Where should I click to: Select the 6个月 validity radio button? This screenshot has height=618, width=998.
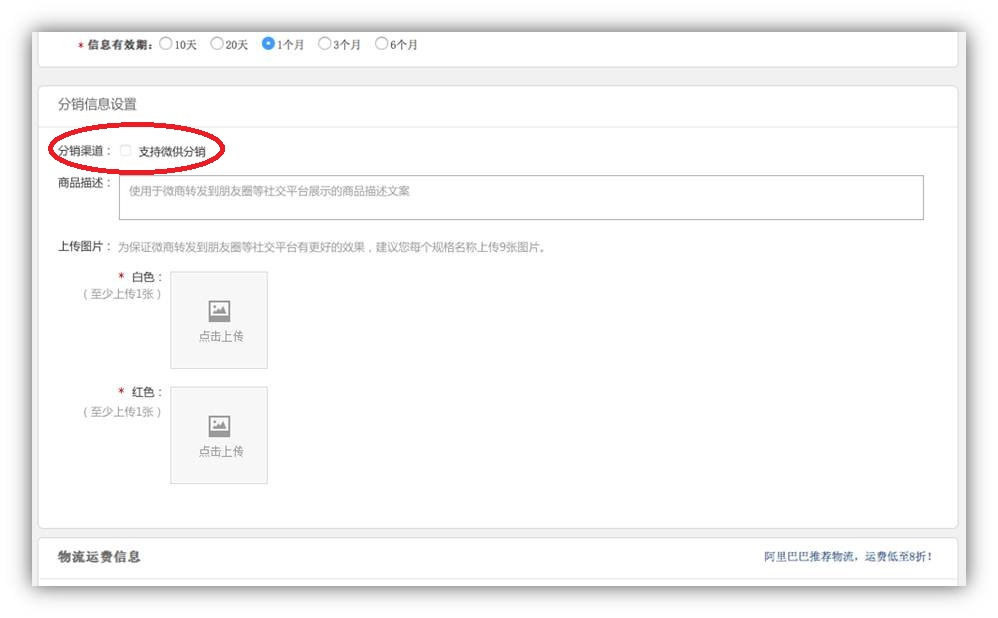[381, 43]
